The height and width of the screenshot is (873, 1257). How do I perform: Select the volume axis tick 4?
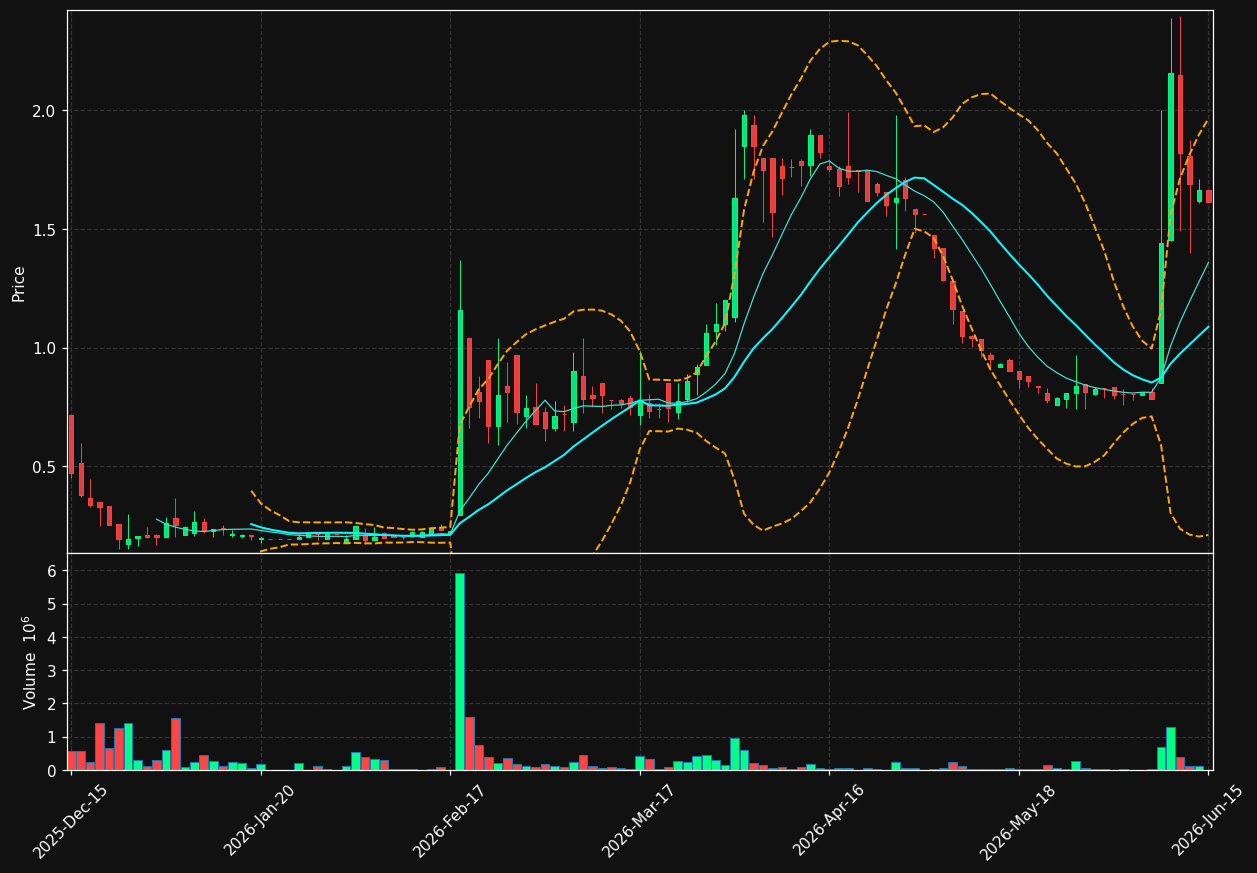tap(53, 637)
